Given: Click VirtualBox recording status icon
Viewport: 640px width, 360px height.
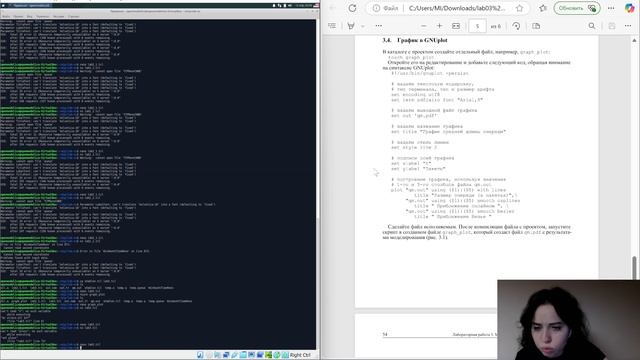Looking at the screenshot, I should [x=260, y=355].
